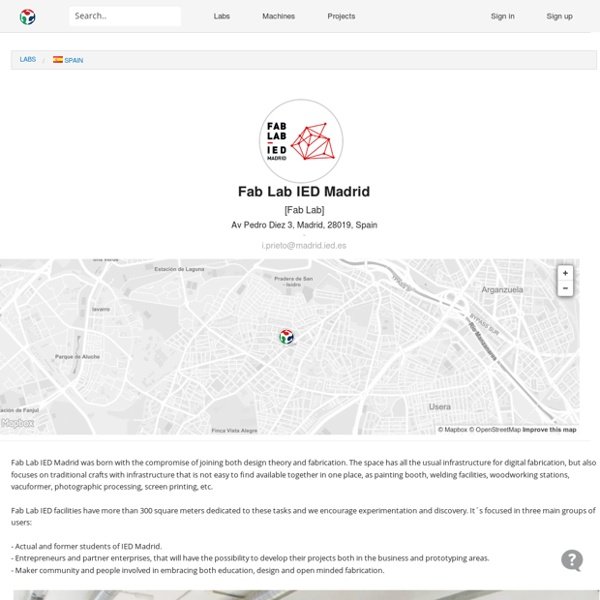
Task: Click the Fab Lab IED Madrid heading
Action: [x=303, y=191]
